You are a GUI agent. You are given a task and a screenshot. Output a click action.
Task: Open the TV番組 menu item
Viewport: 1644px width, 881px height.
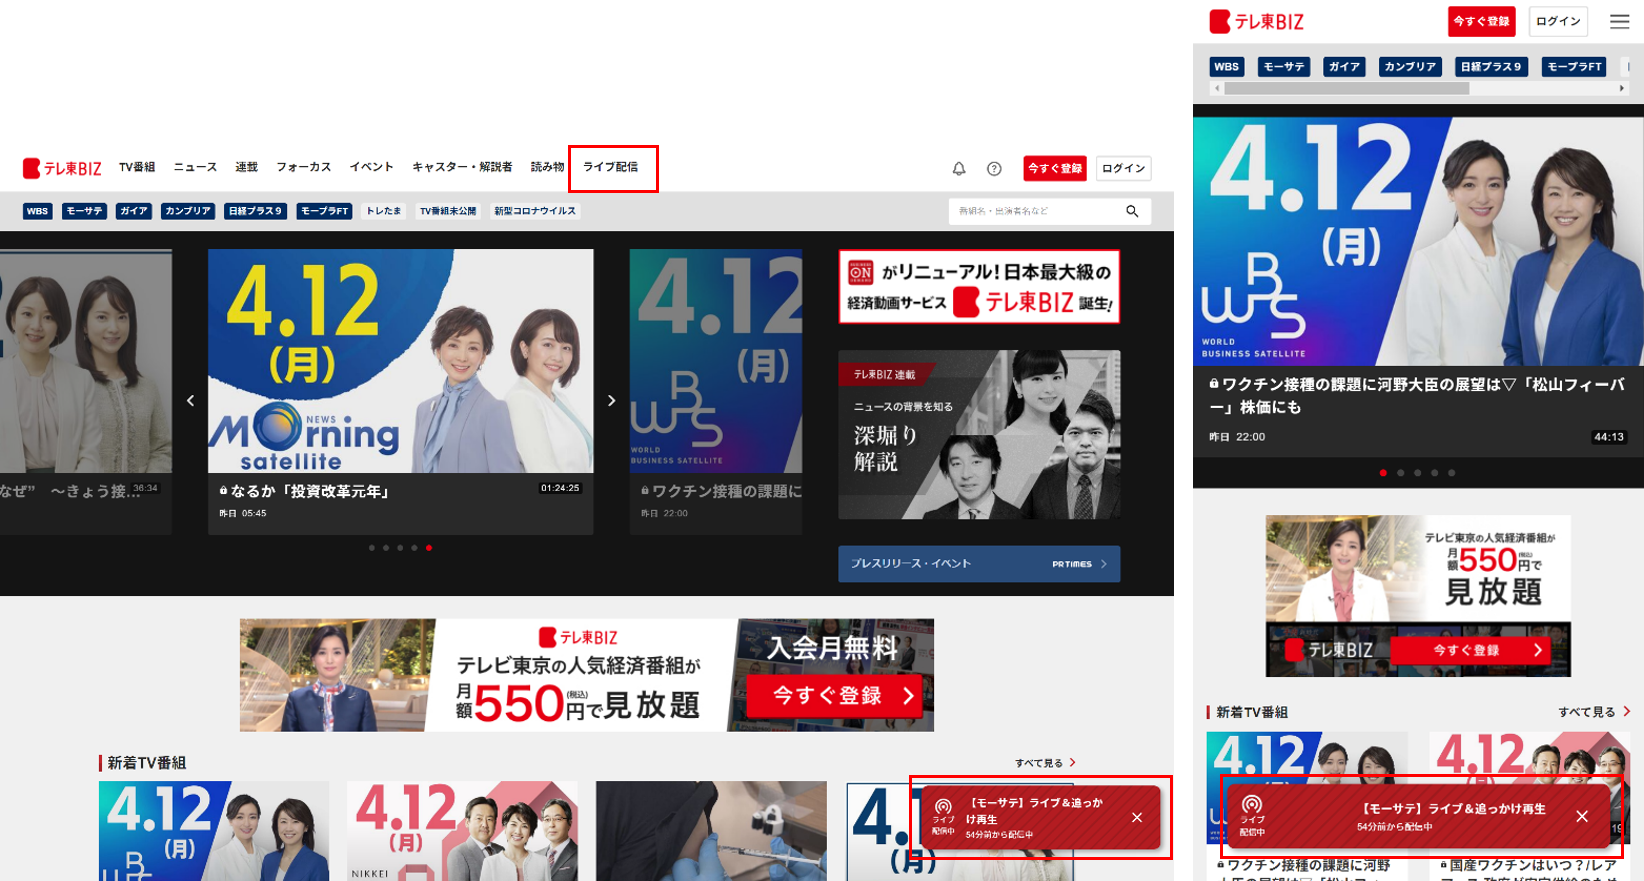pyautogui.click(x=137, y=167)
